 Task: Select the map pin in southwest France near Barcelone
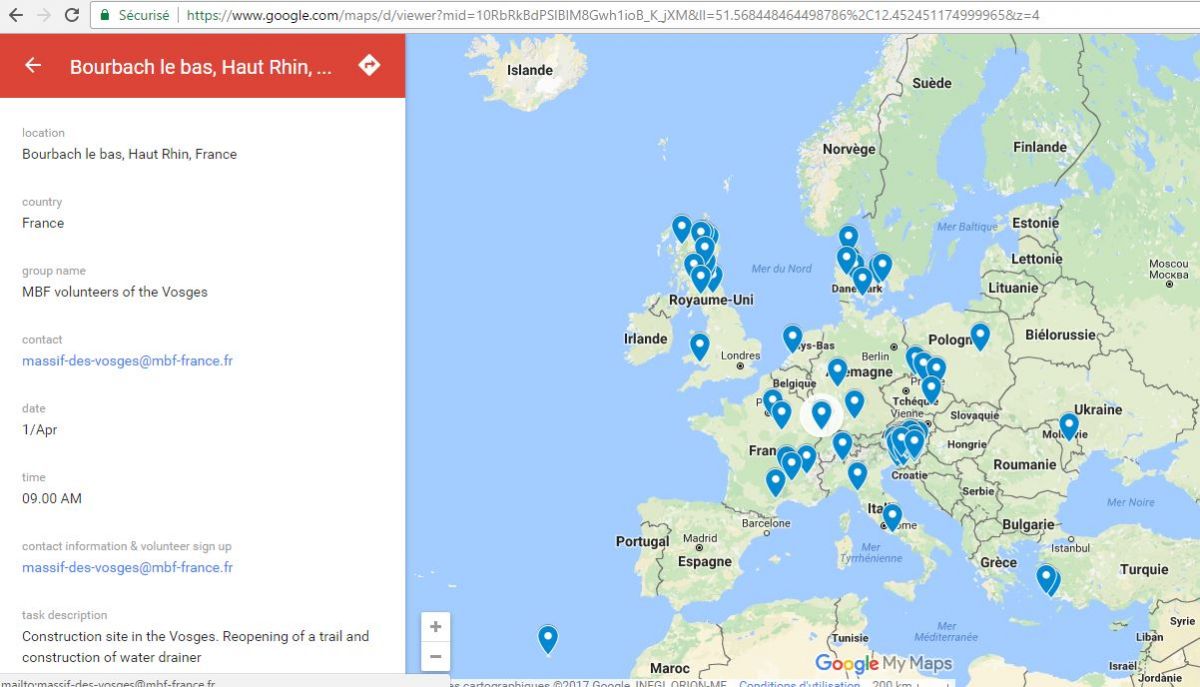click(776, 482)
